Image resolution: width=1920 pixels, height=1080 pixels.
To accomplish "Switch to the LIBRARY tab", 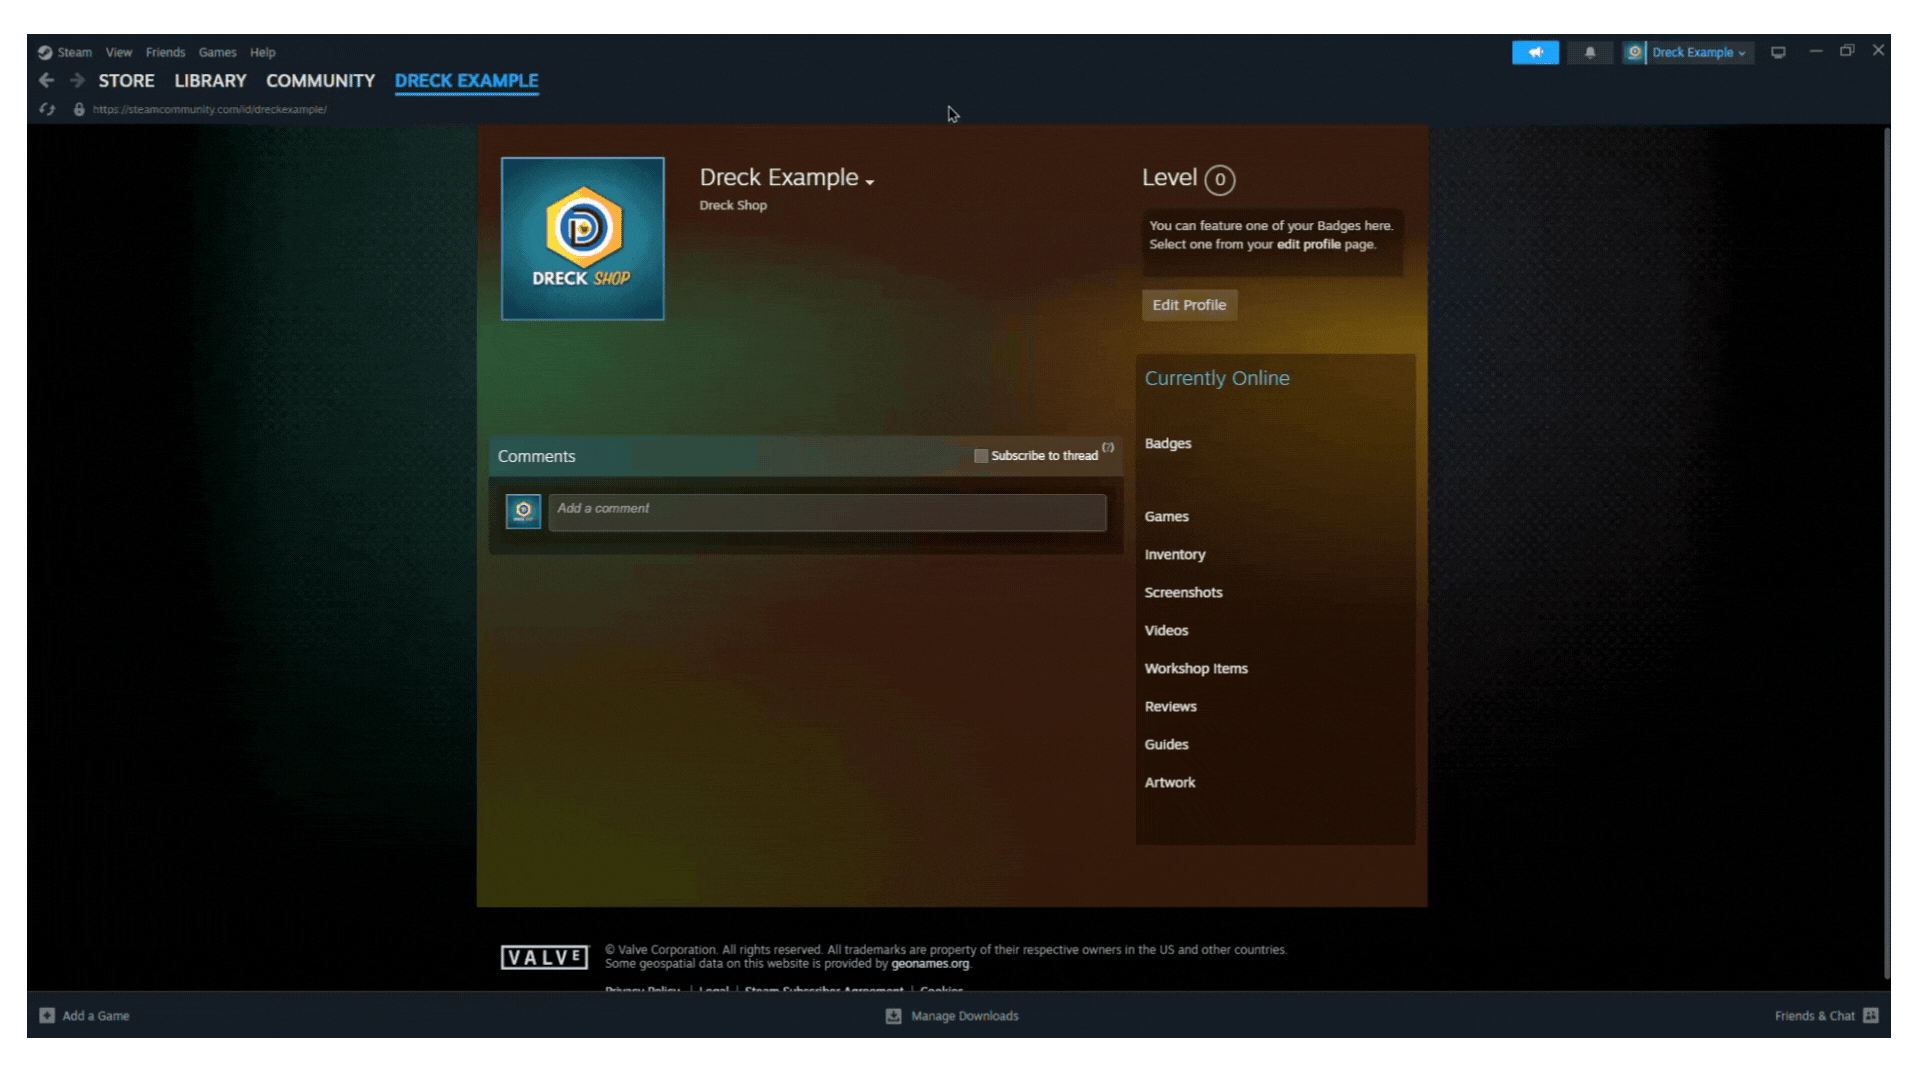I will pos(210,80).
